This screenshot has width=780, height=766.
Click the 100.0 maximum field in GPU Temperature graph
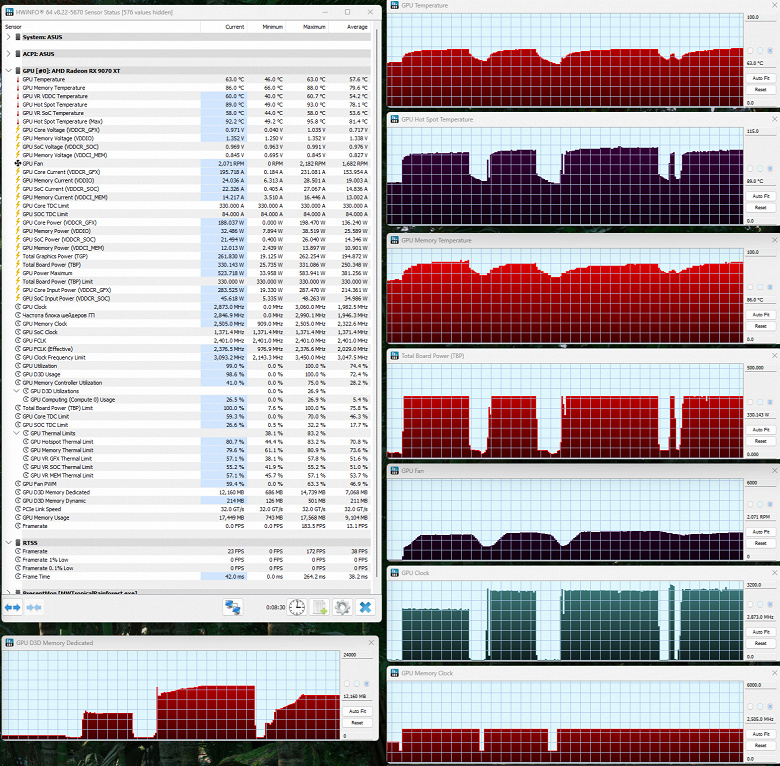tap(760, 17)
